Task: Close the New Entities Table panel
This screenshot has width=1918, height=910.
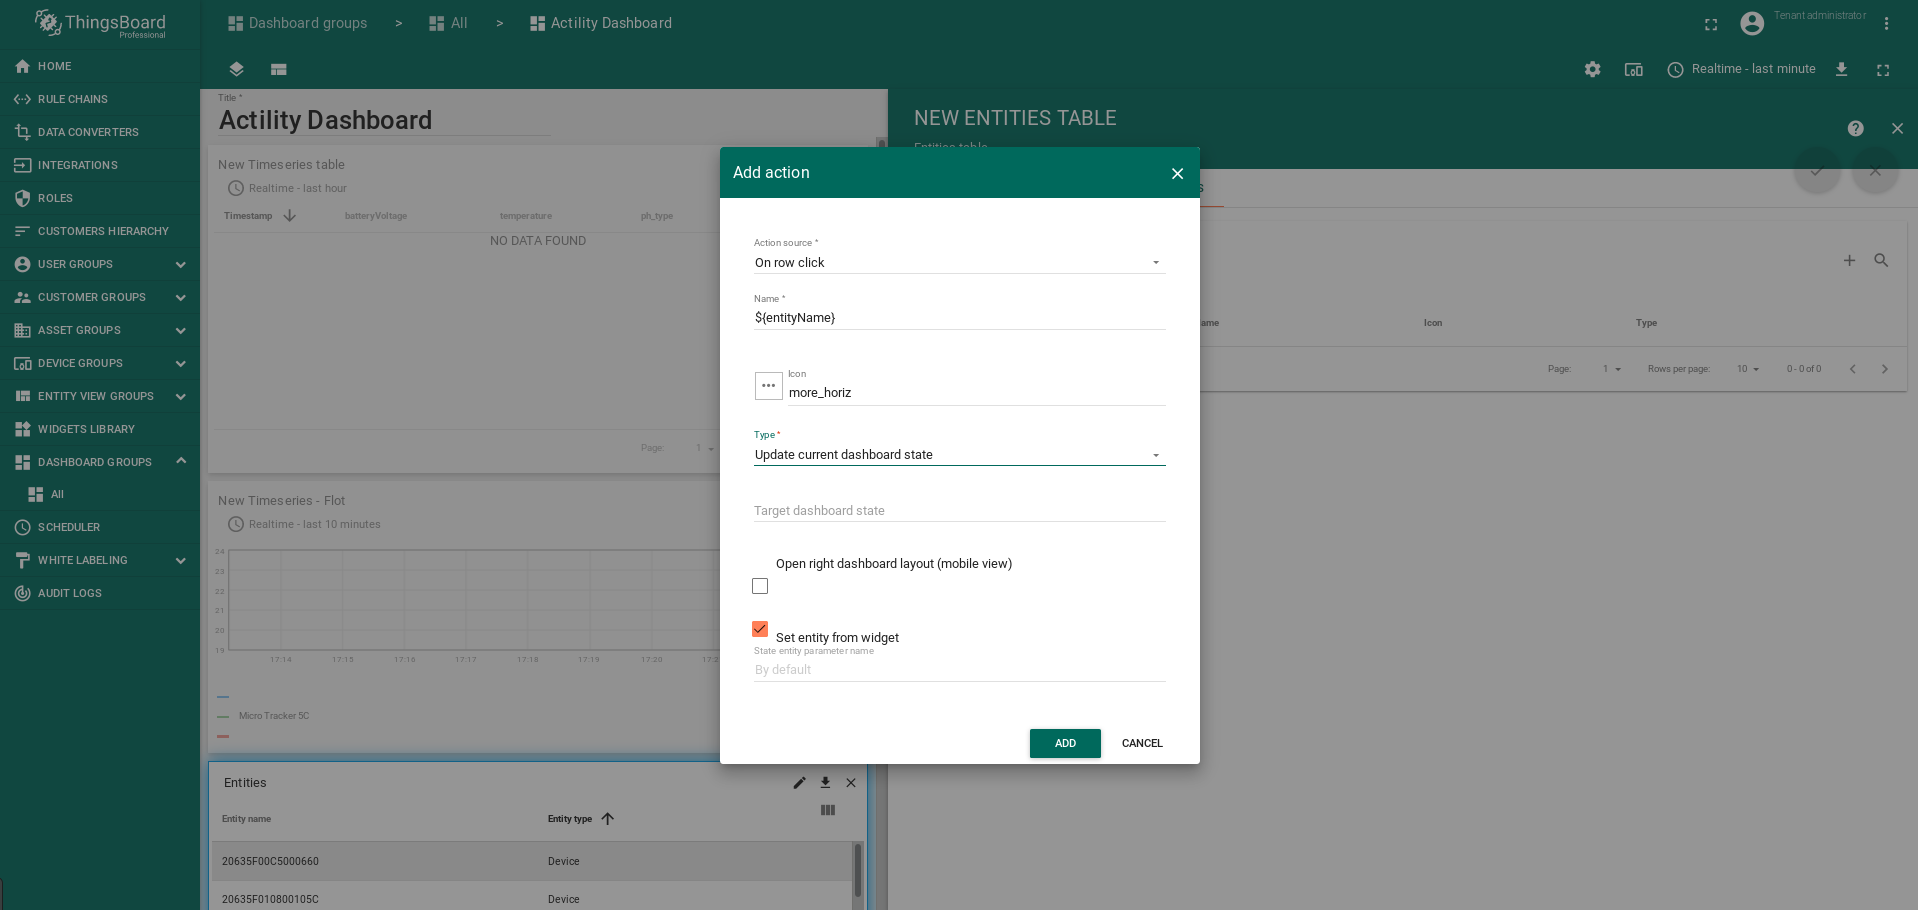Action: [1897, 128]
